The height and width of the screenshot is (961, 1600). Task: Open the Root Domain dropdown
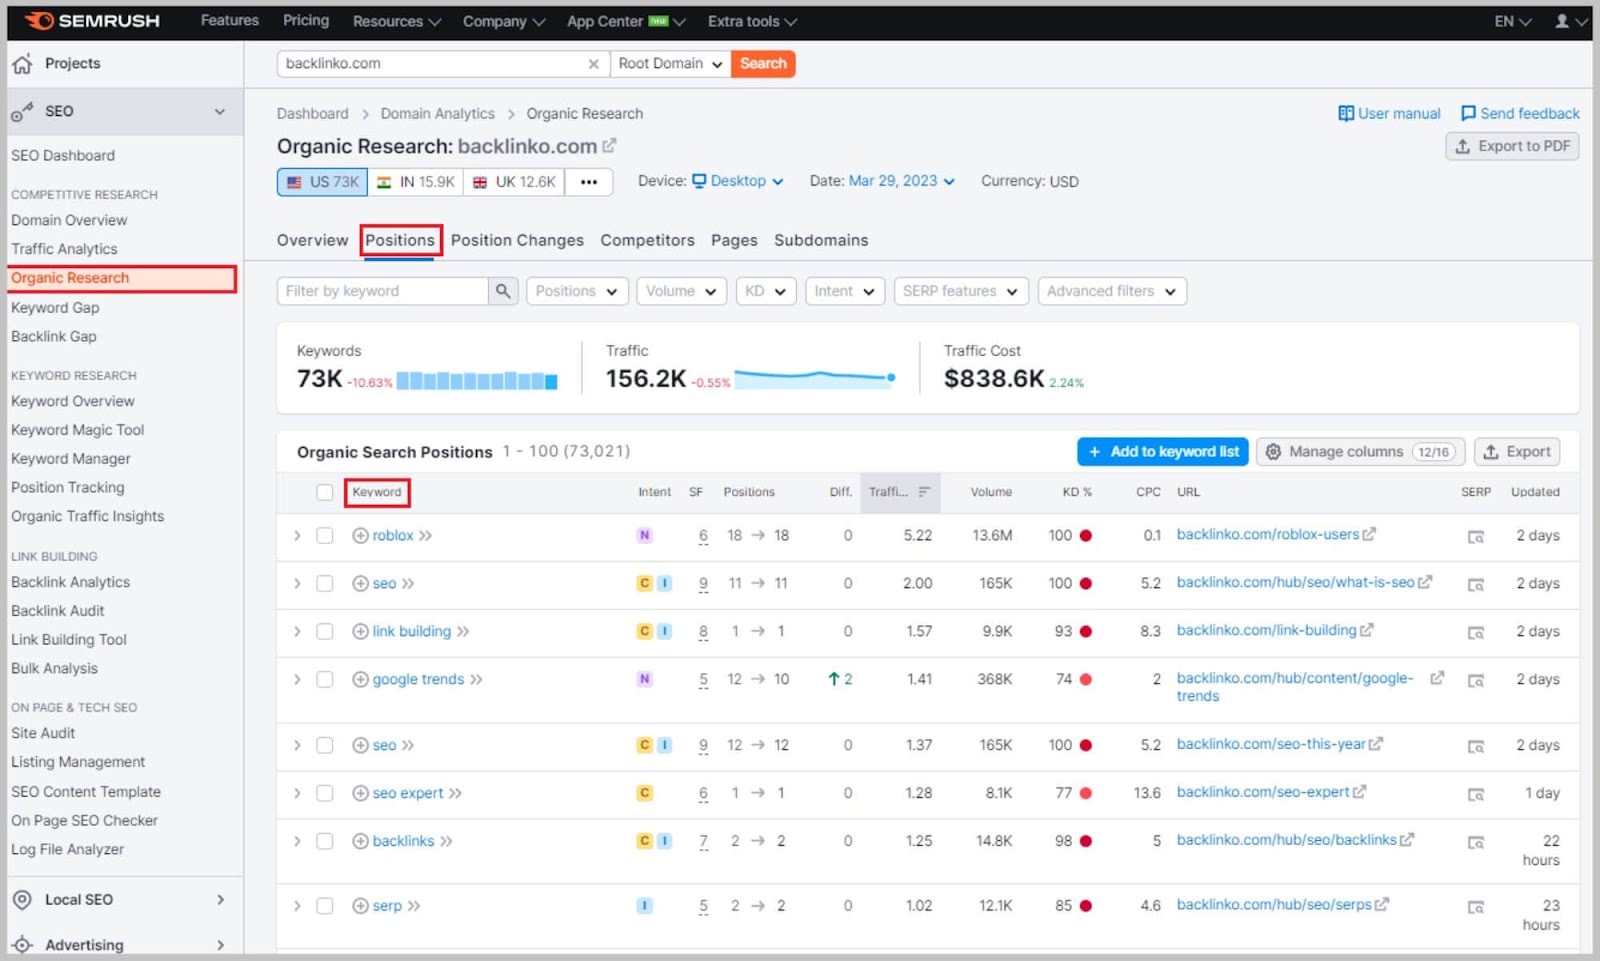coord(670,64)
